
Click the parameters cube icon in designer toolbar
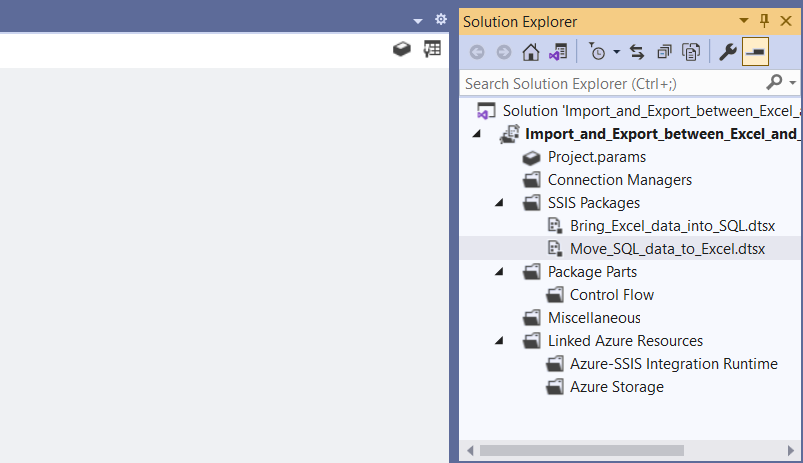[x=402, y=49]
